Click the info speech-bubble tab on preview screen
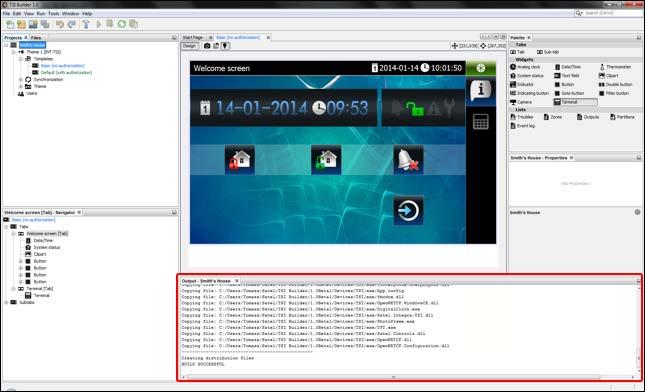645x392 pixels. click(x=480, y=90)
